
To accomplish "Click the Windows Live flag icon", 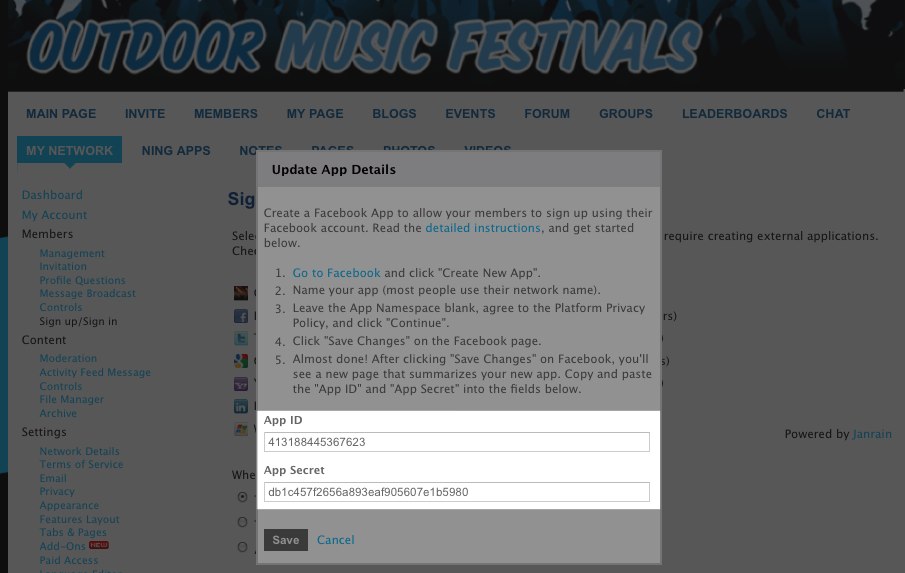I will tap(241, 429).
